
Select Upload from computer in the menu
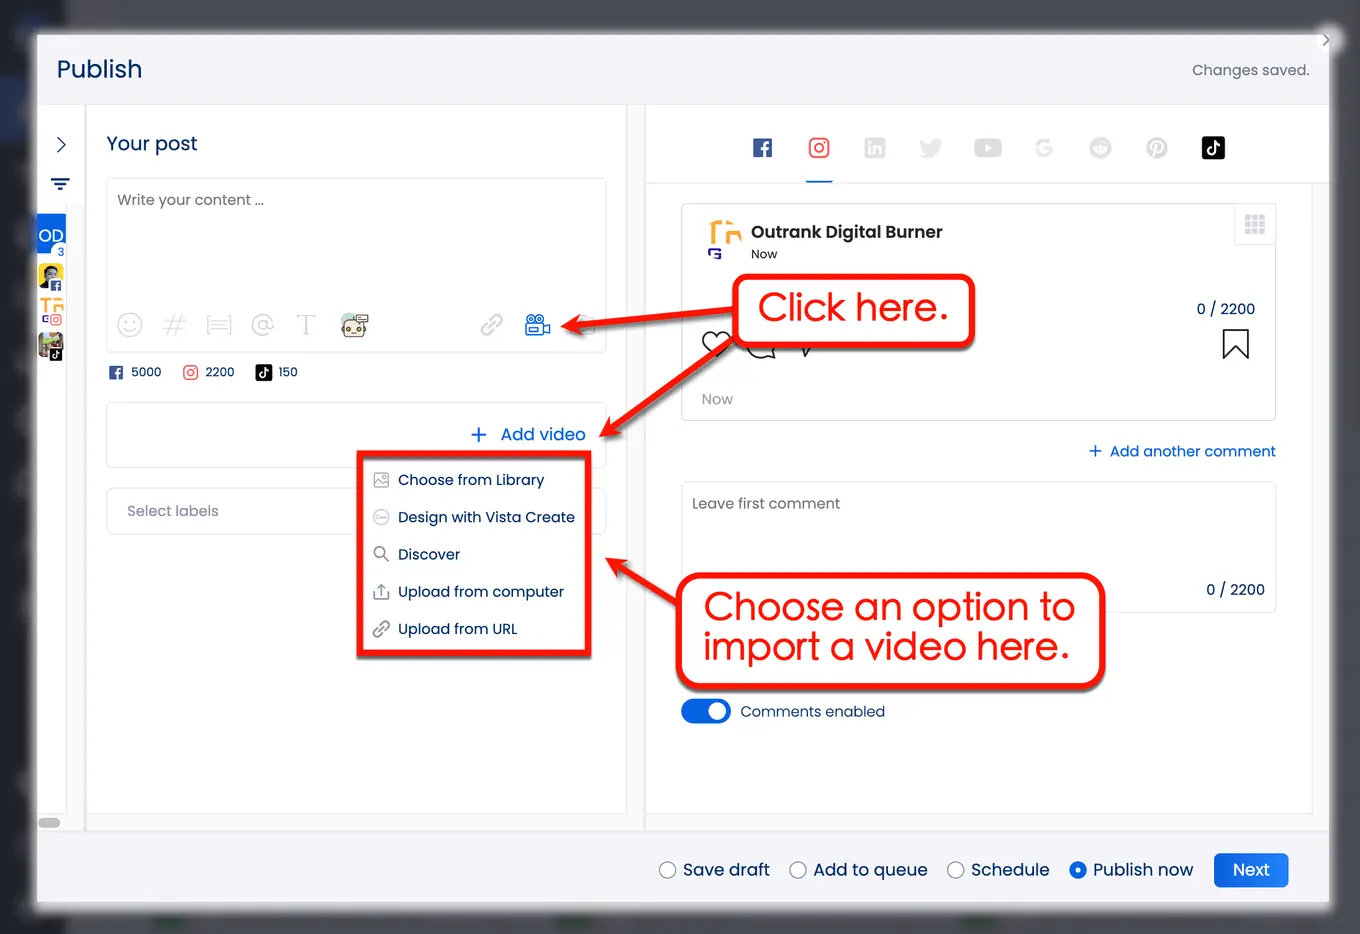(x=481, y=591)
